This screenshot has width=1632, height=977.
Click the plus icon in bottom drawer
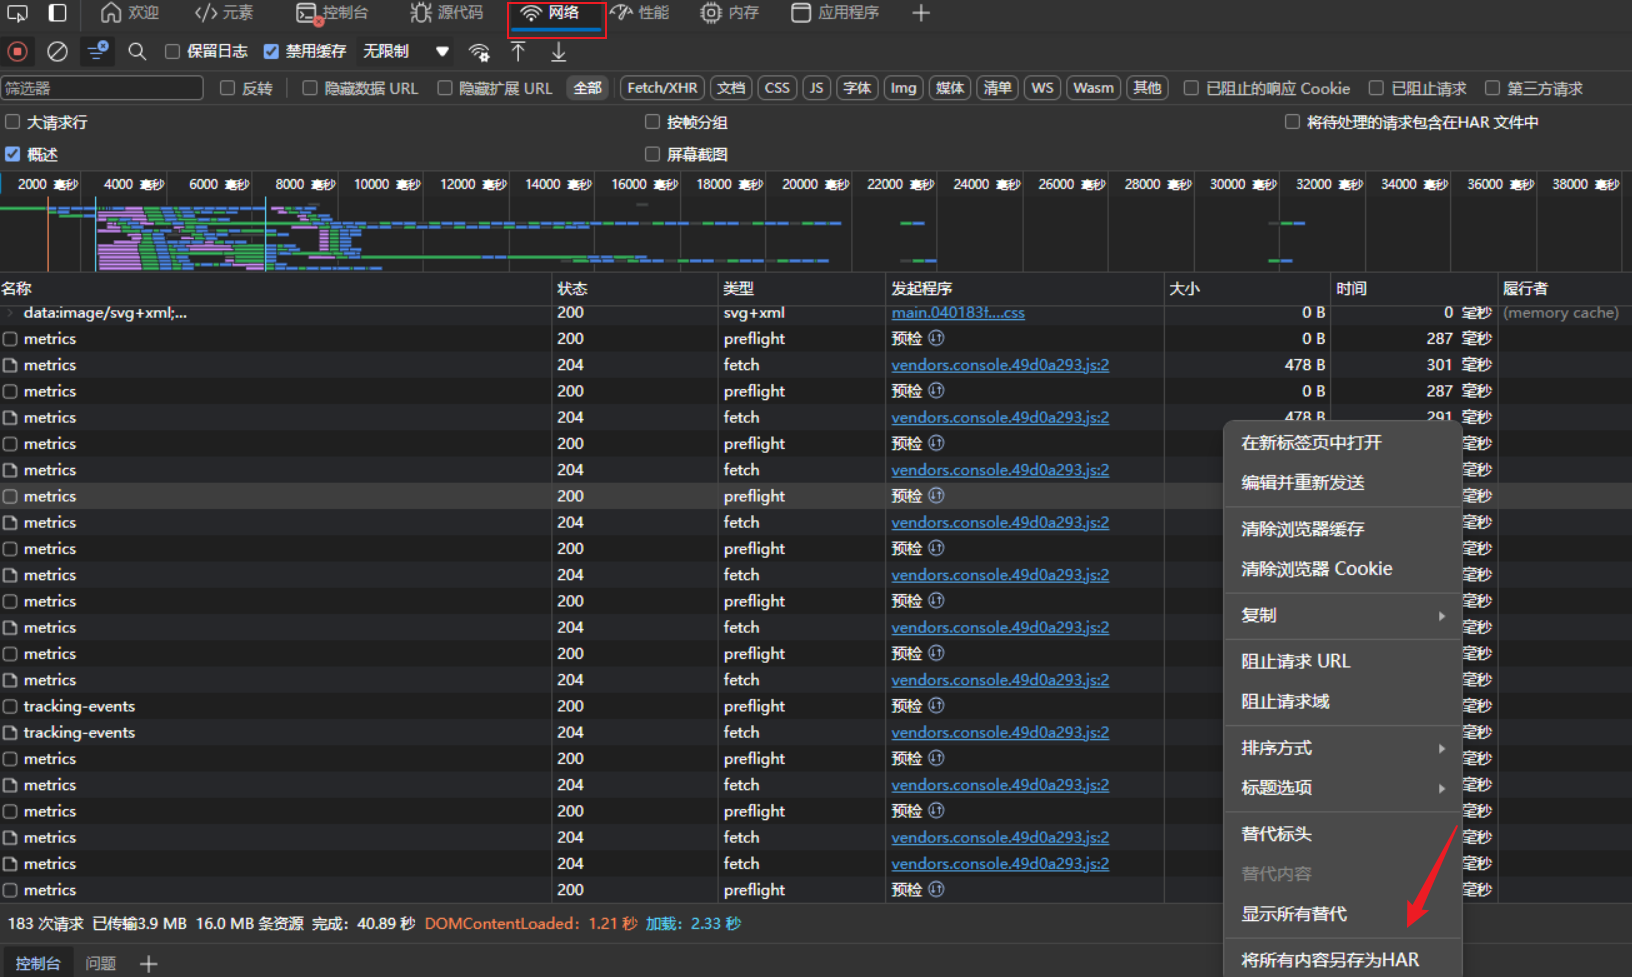tap(149, 964)
